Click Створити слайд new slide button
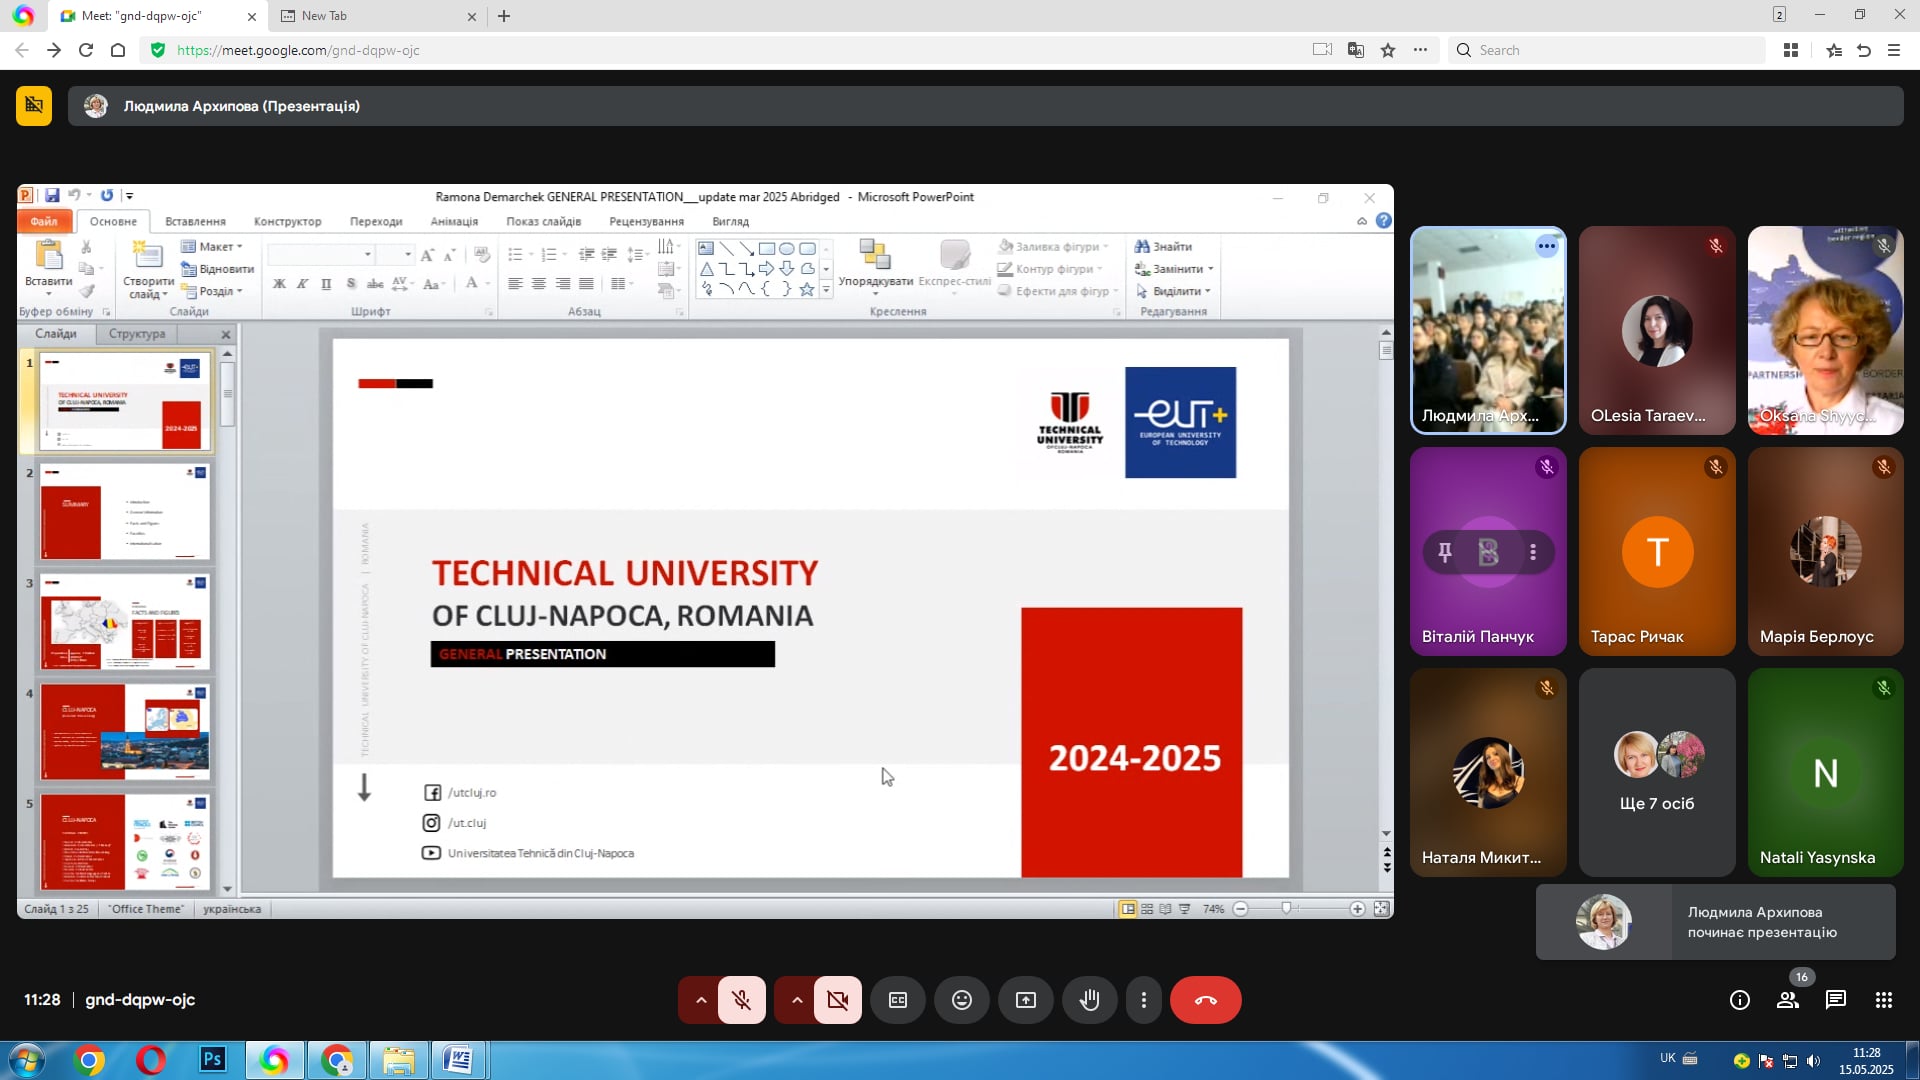Viewport: 1920px width, 1080px height. 148,270
